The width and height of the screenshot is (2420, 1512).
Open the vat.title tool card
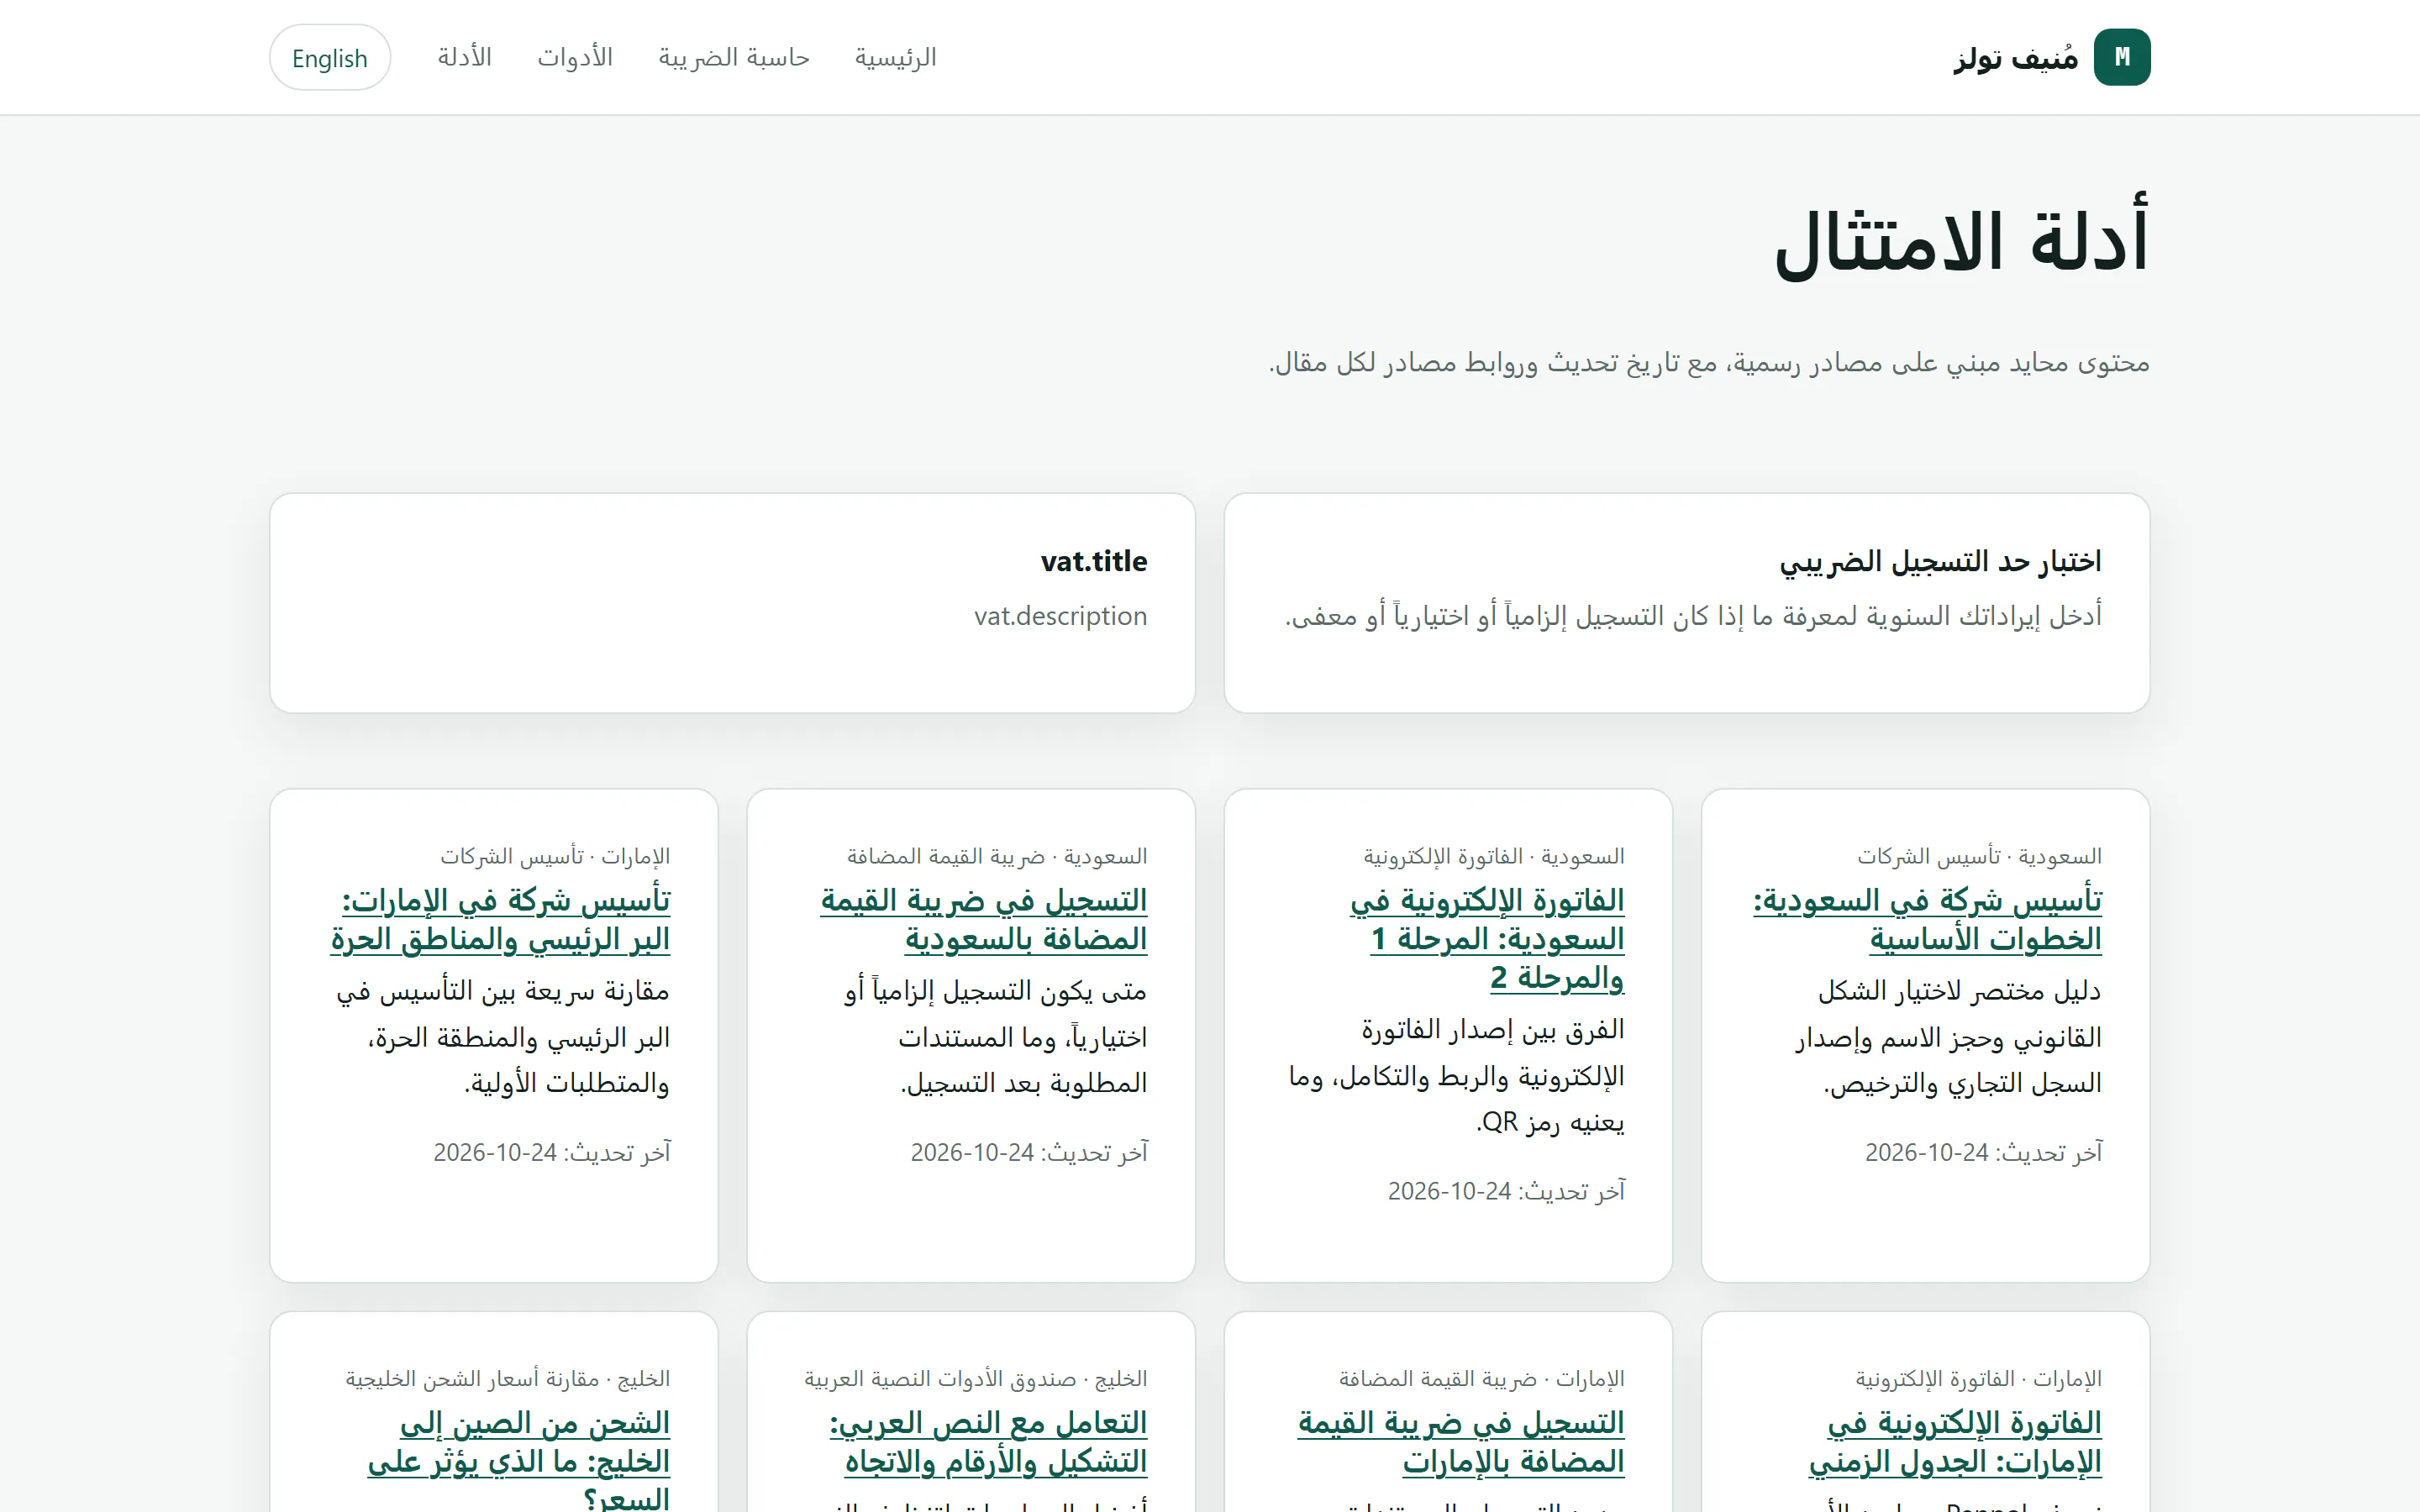[x=733, y=603]
